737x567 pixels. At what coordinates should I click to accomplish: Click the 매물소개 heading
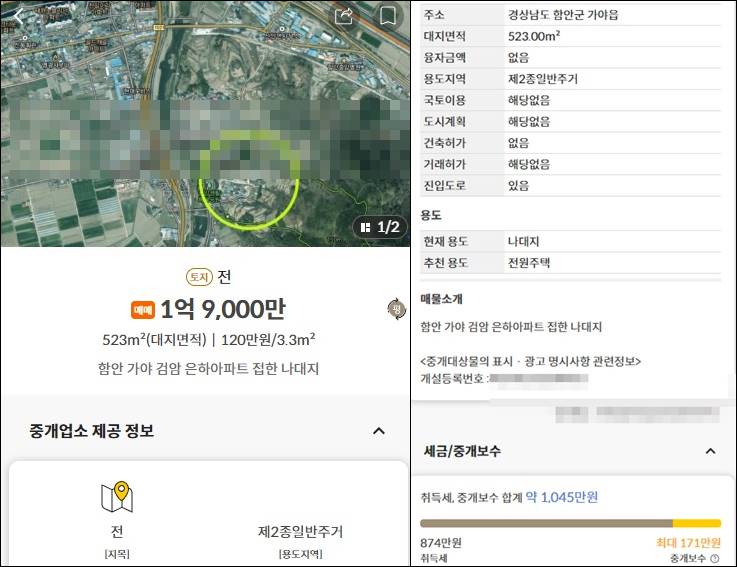pos(441,299)
